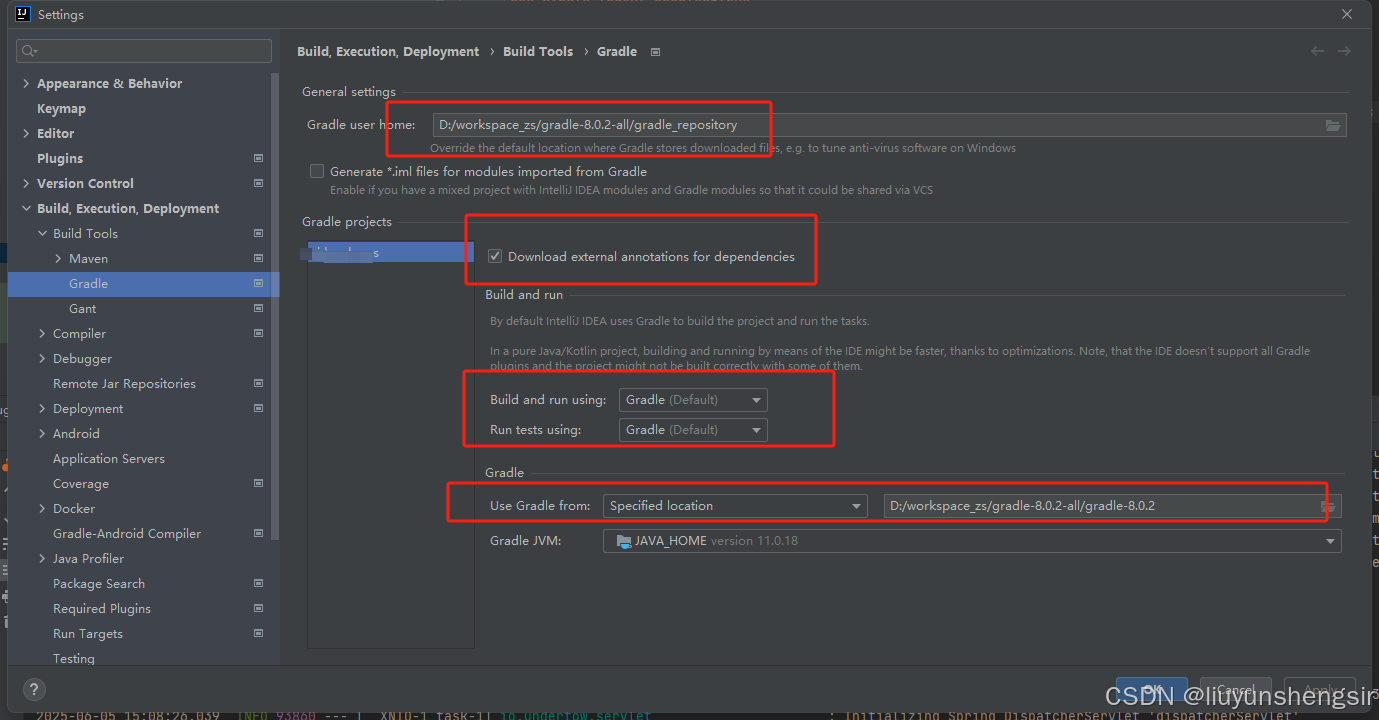The height and width of the screenshot is (720, 1379).
Task: Click breadcrumb project-level icon after Gradle
Action: (655, 52)
